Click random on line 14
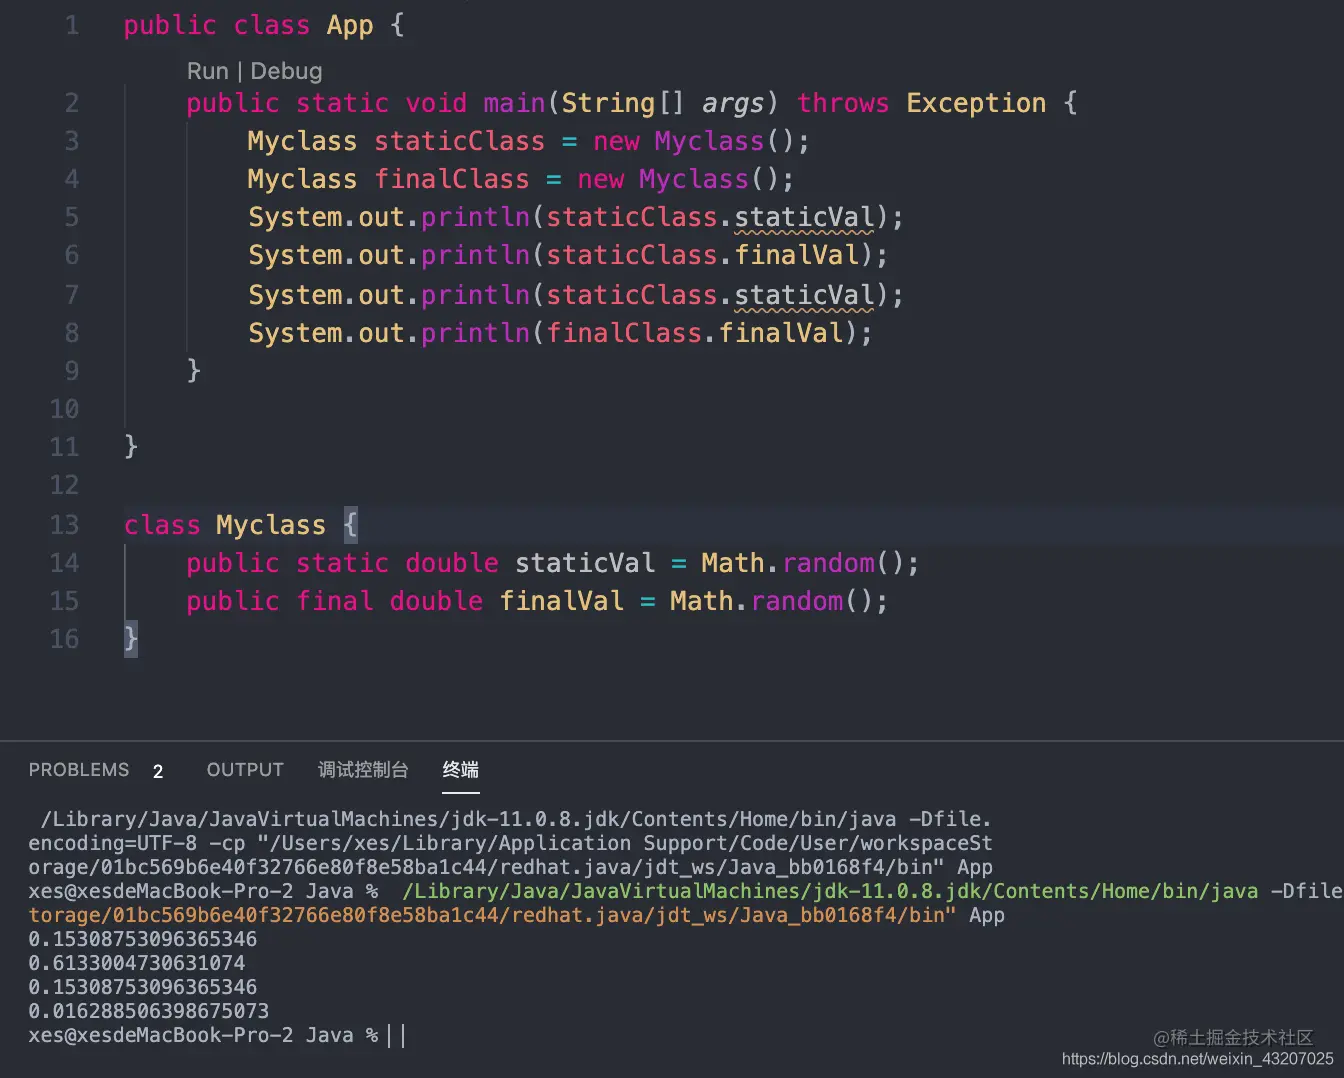The width and height of the screenshot is (1344, 1078). point(829,563)
